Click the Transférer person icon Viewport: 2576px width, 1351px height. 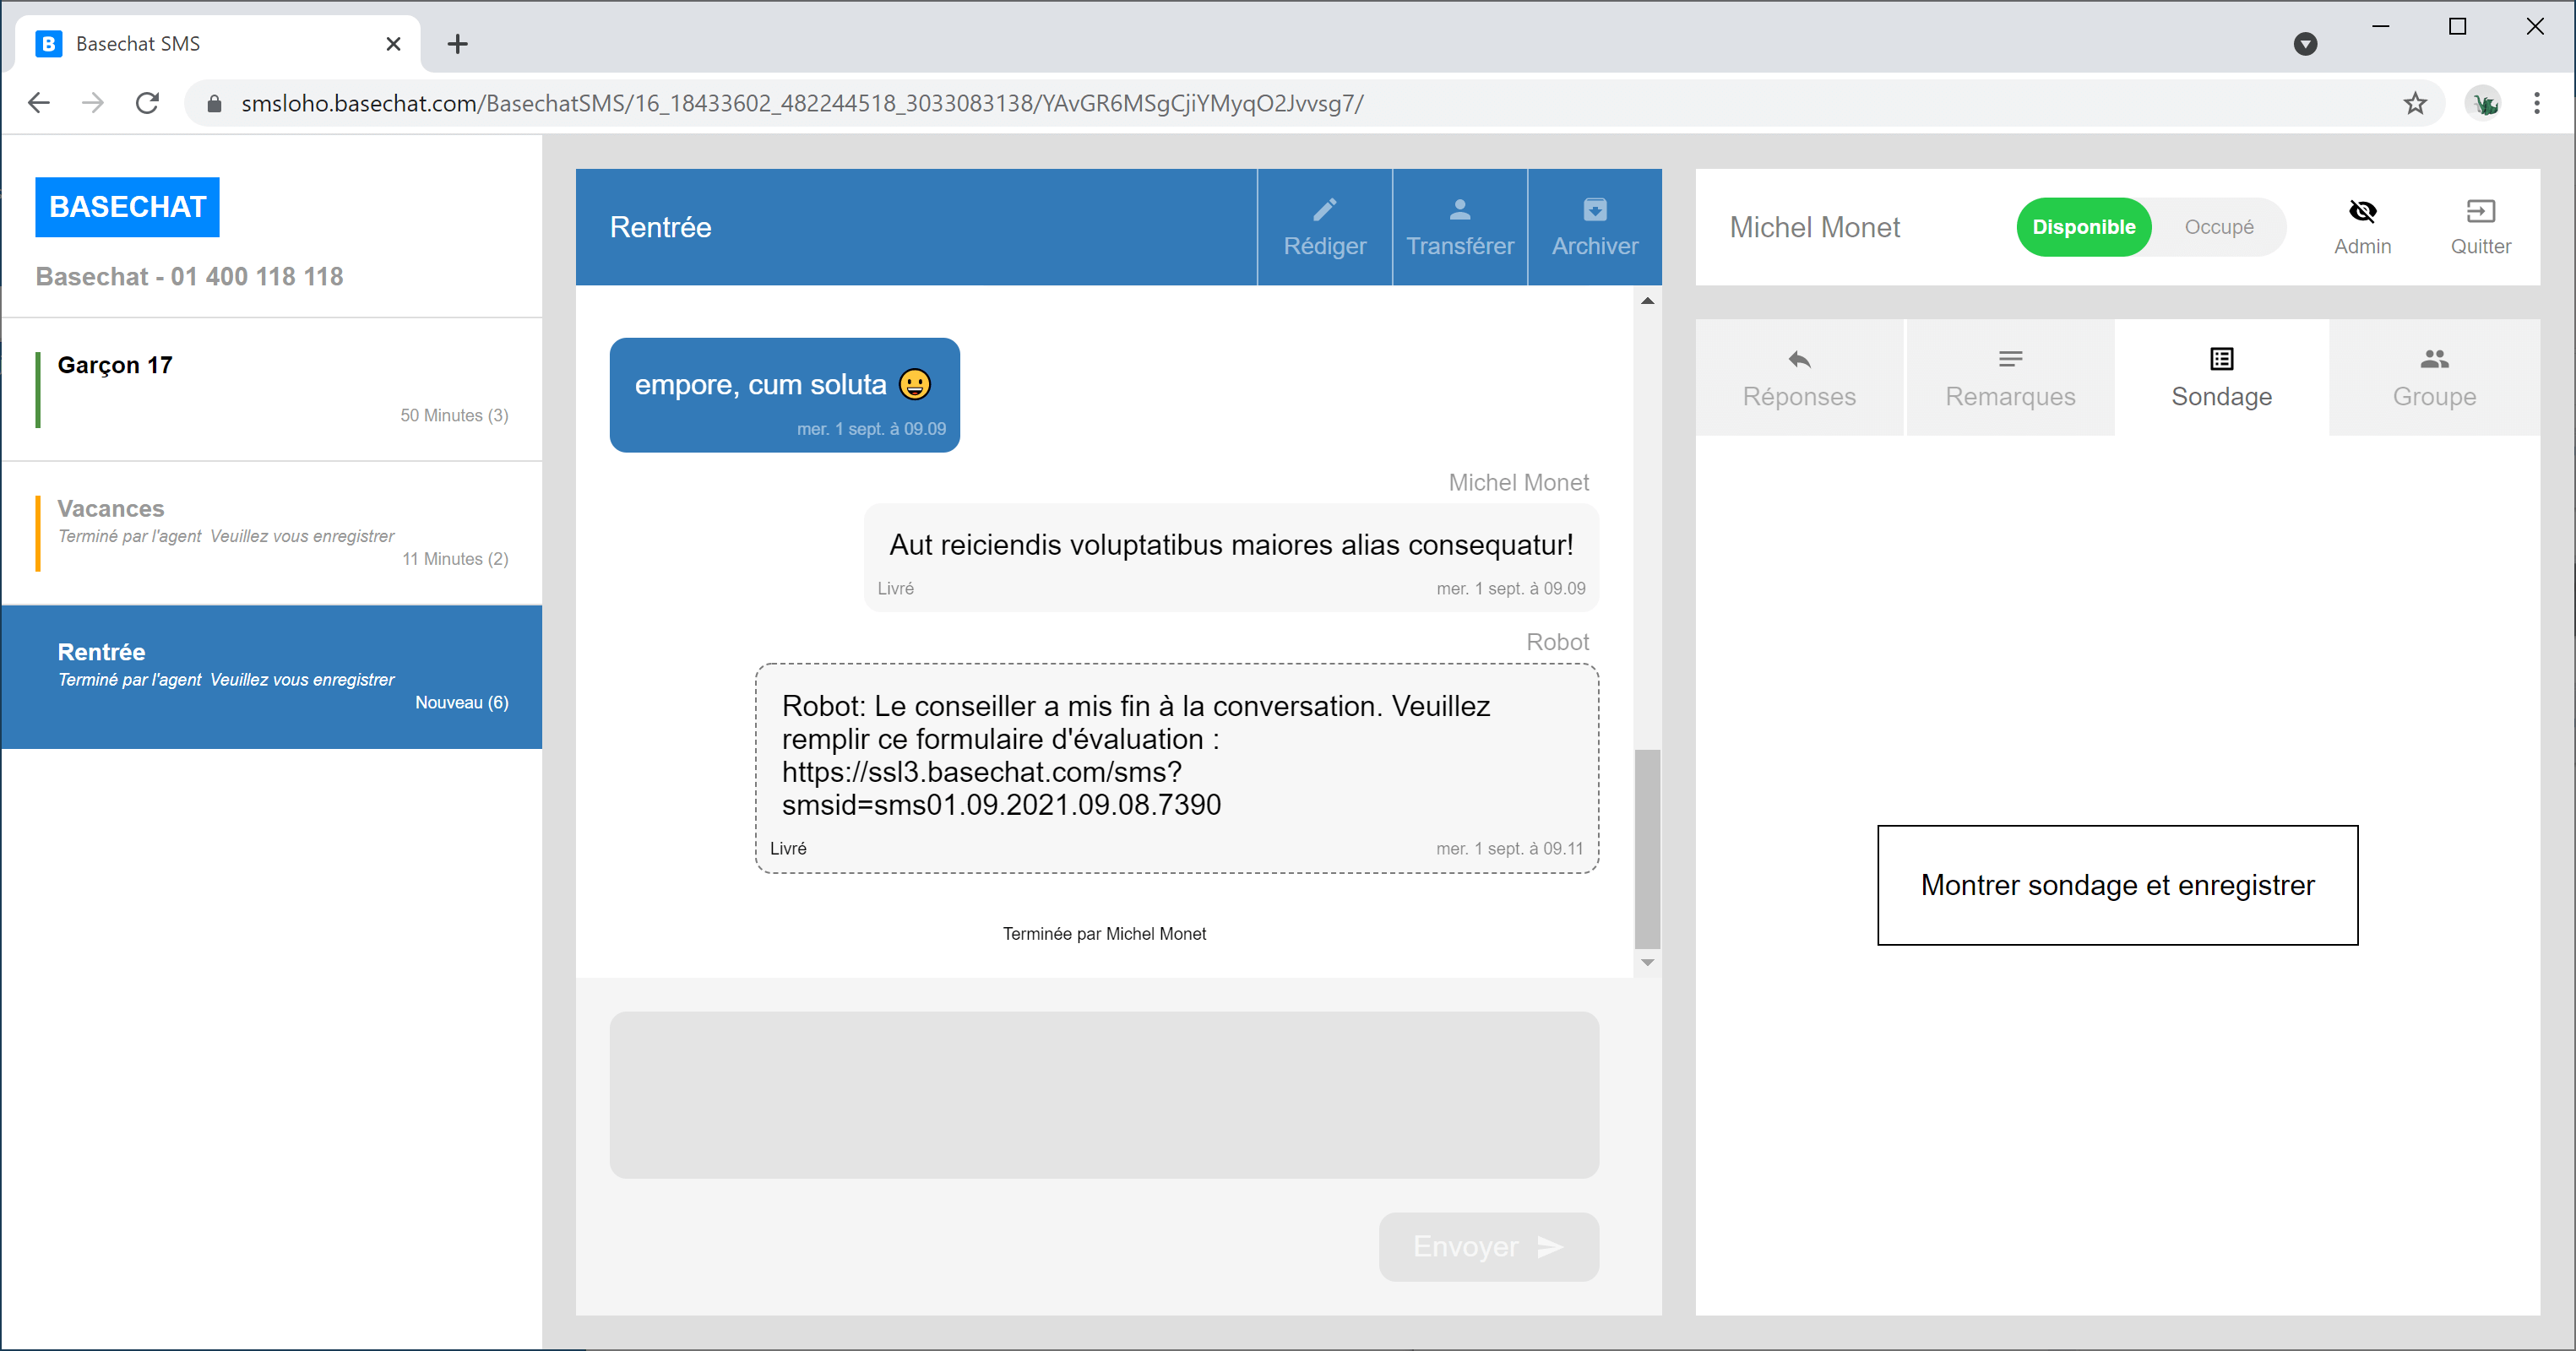click(1459, 209)
